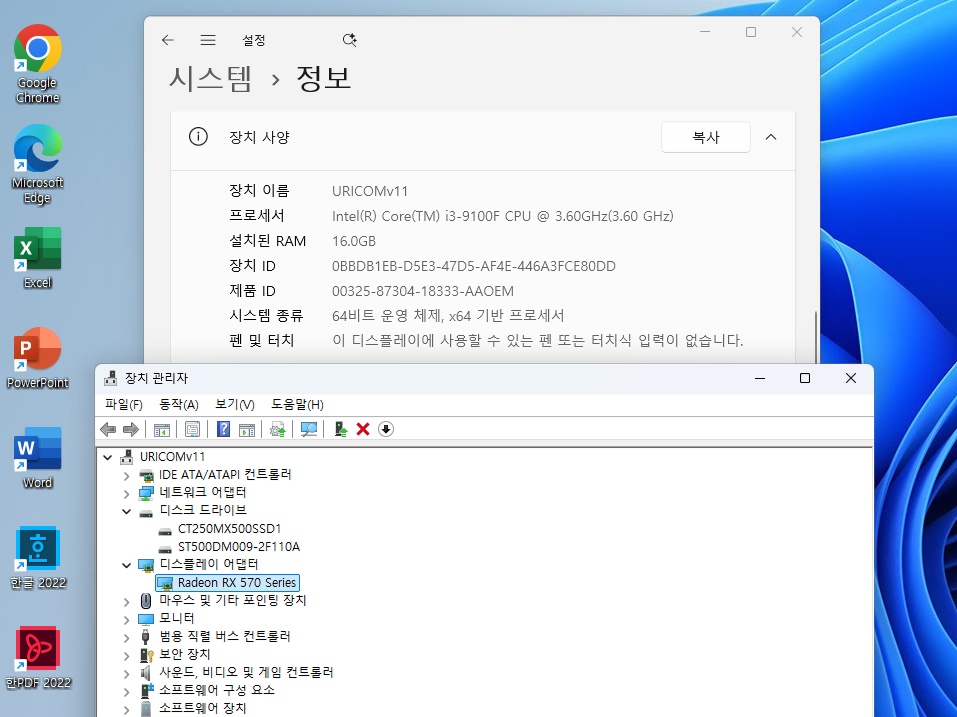This screenshot has width=957, height=717.
Task: Click device name value URICOMv11 in Settings
Action: [x=369, y=191]
